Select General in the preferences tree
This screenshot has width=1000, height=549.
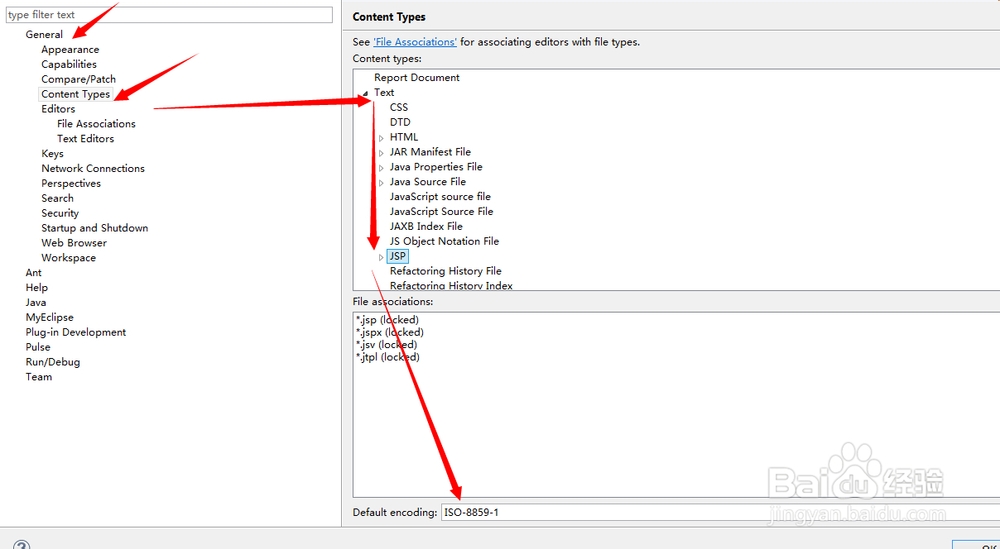[x=44, y=34]
